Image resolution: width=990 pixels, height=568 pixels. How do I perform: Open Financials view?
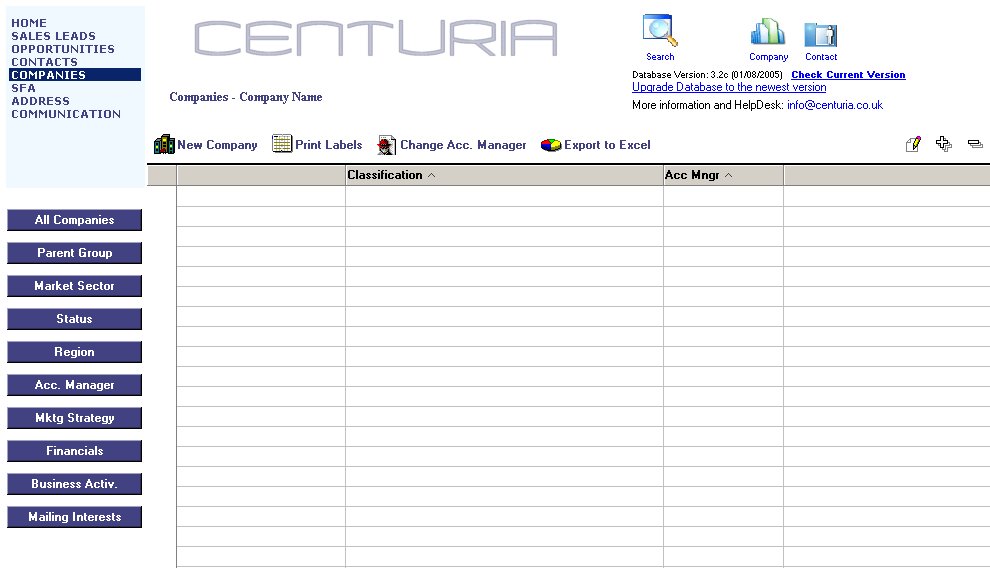75,451
